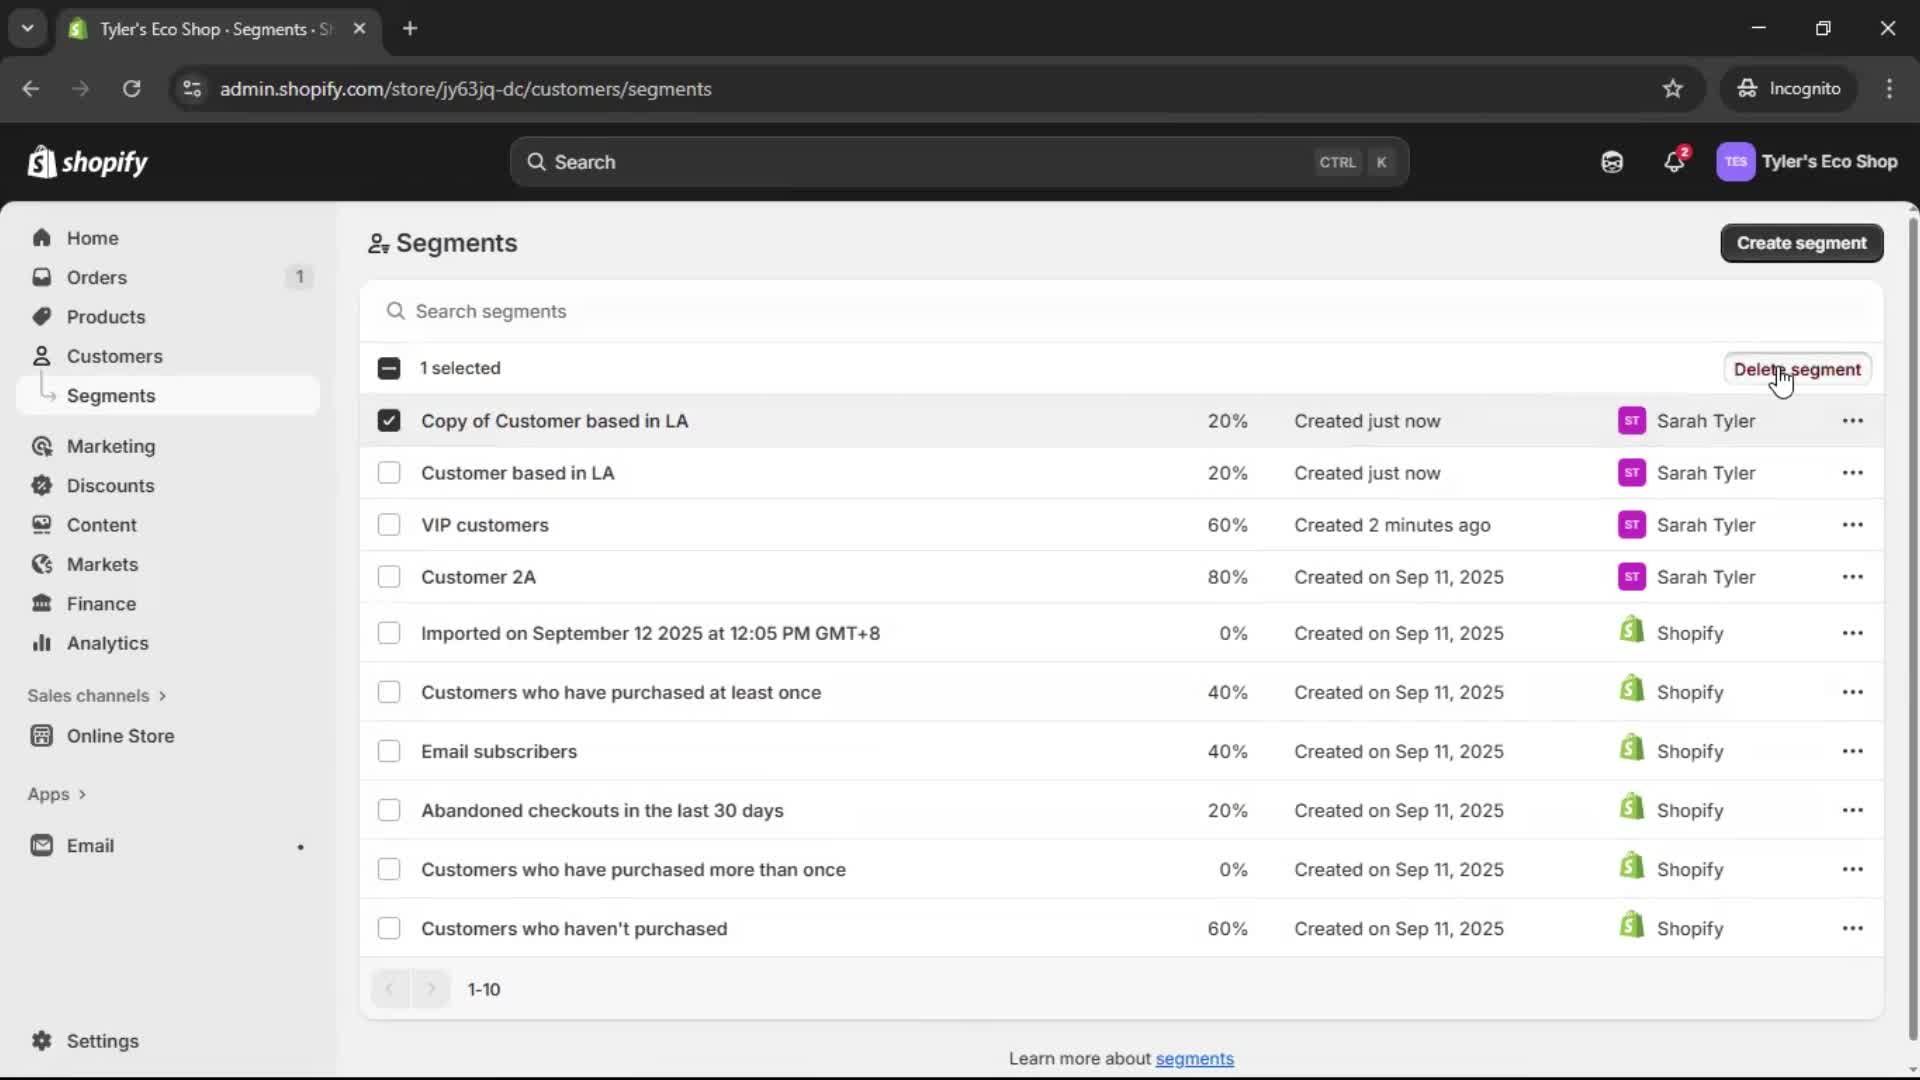Select the Products section icon
Image resolution: width=1920 pixels, height=1080 pixels.
[41, 316]
